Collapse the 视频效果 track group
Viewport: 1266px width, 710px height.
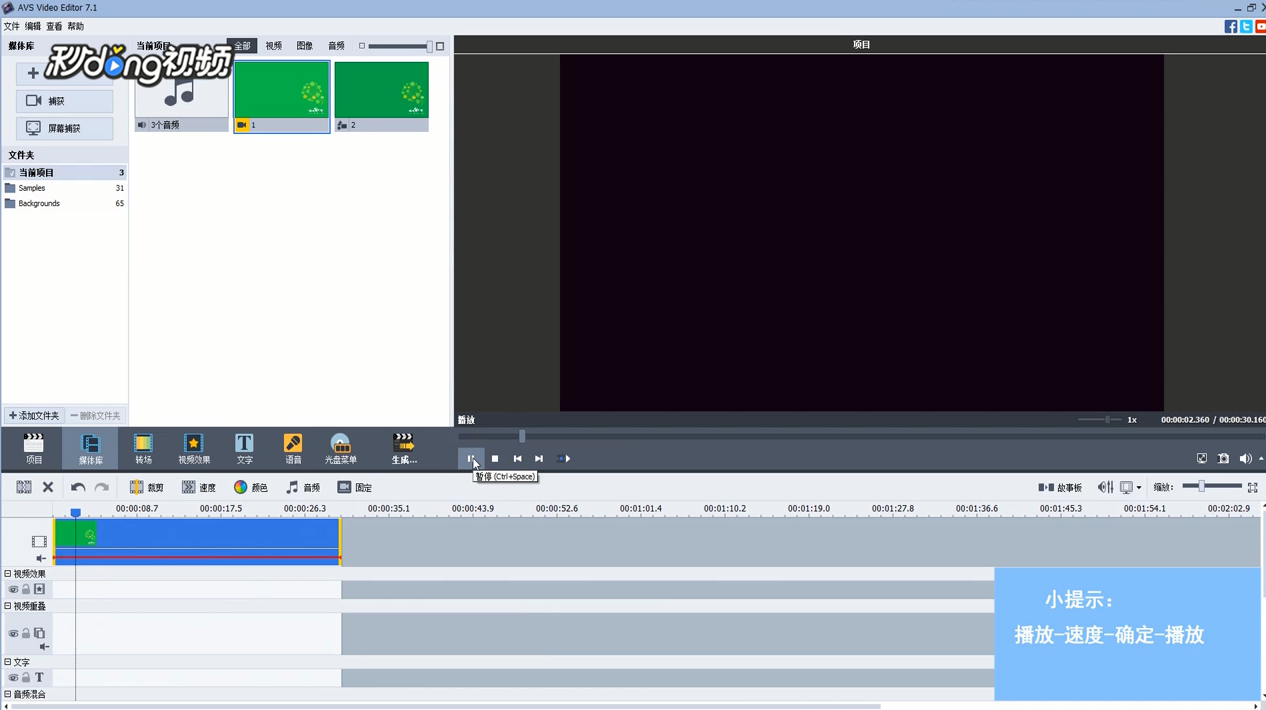coord(8,574)
